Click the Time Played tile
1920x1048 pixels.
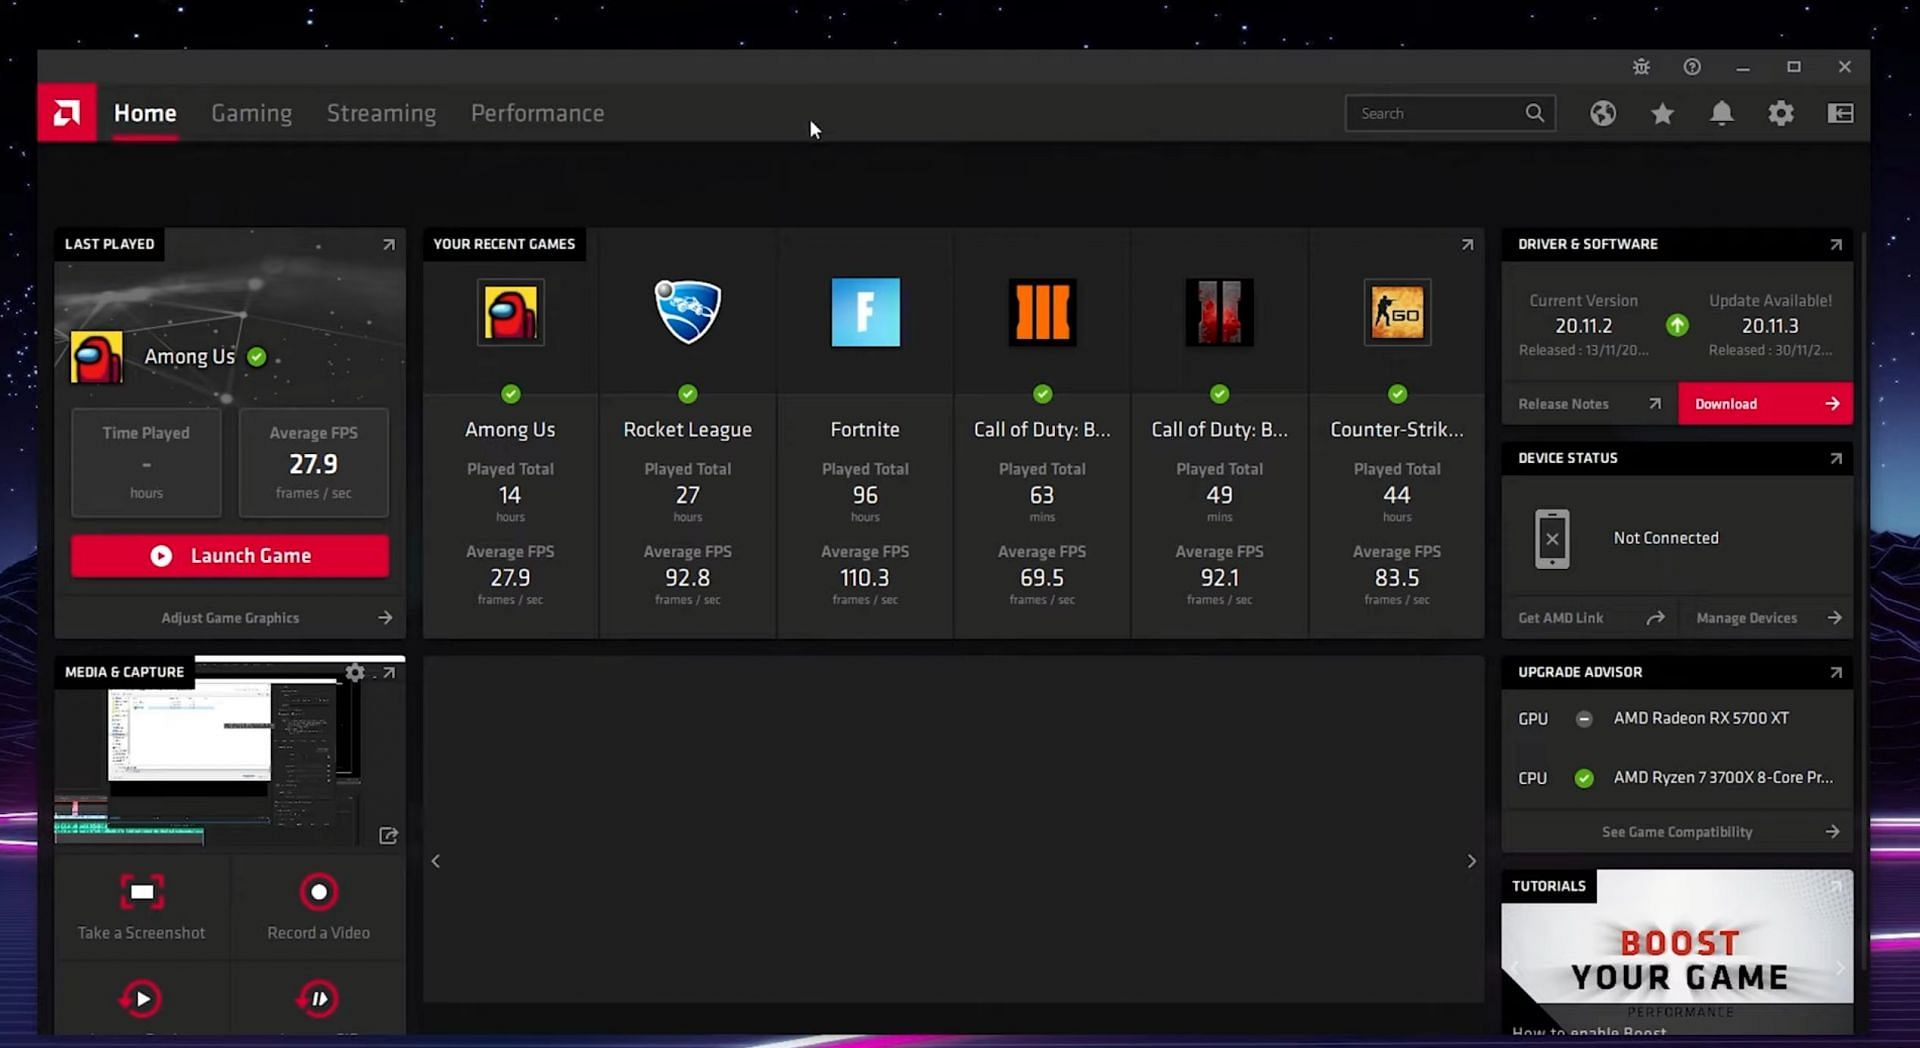(146, 462)
